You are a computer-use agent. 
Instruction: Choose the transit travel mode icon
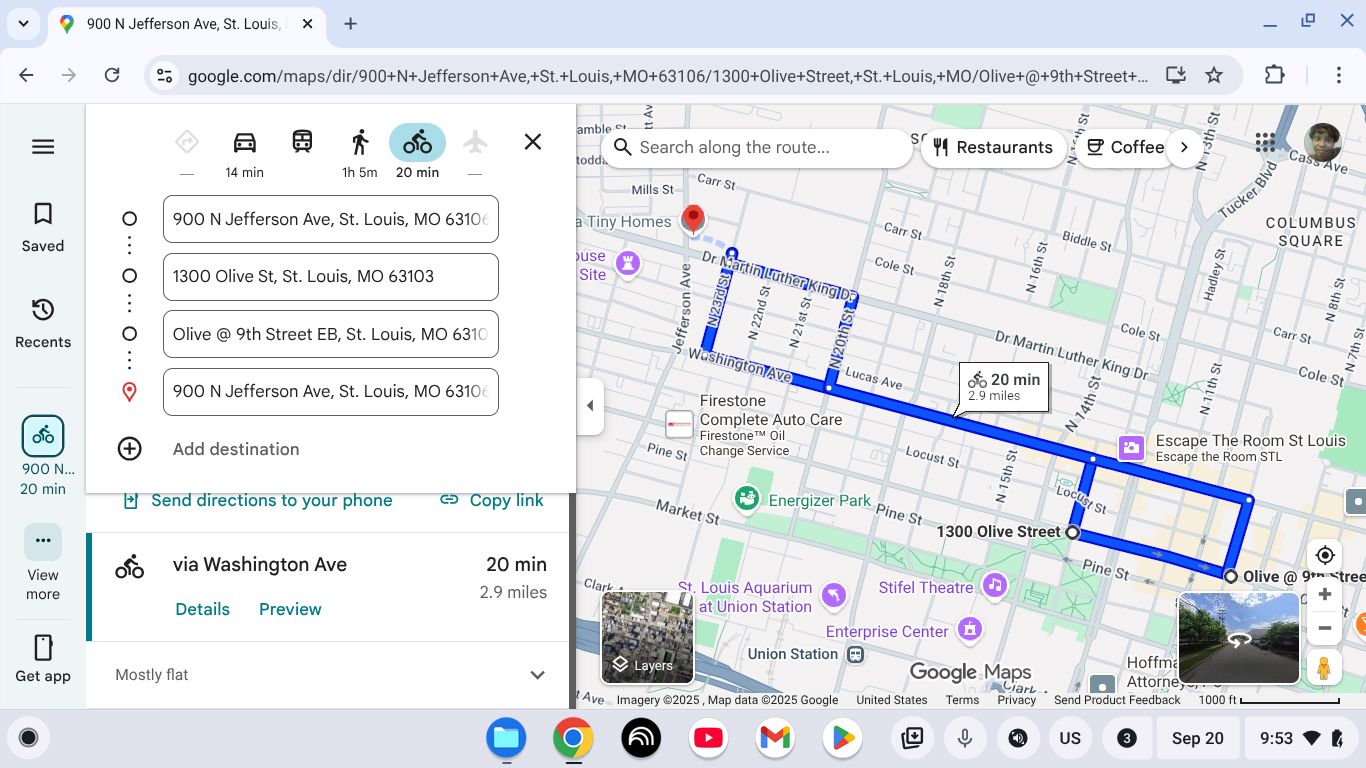pos(302,142)
